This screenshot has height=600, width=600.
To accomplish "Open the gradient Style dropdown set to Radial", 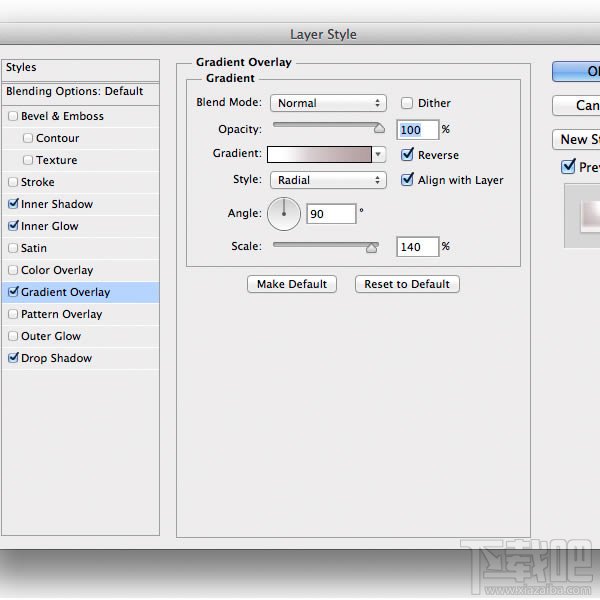I will pos(328,180).
